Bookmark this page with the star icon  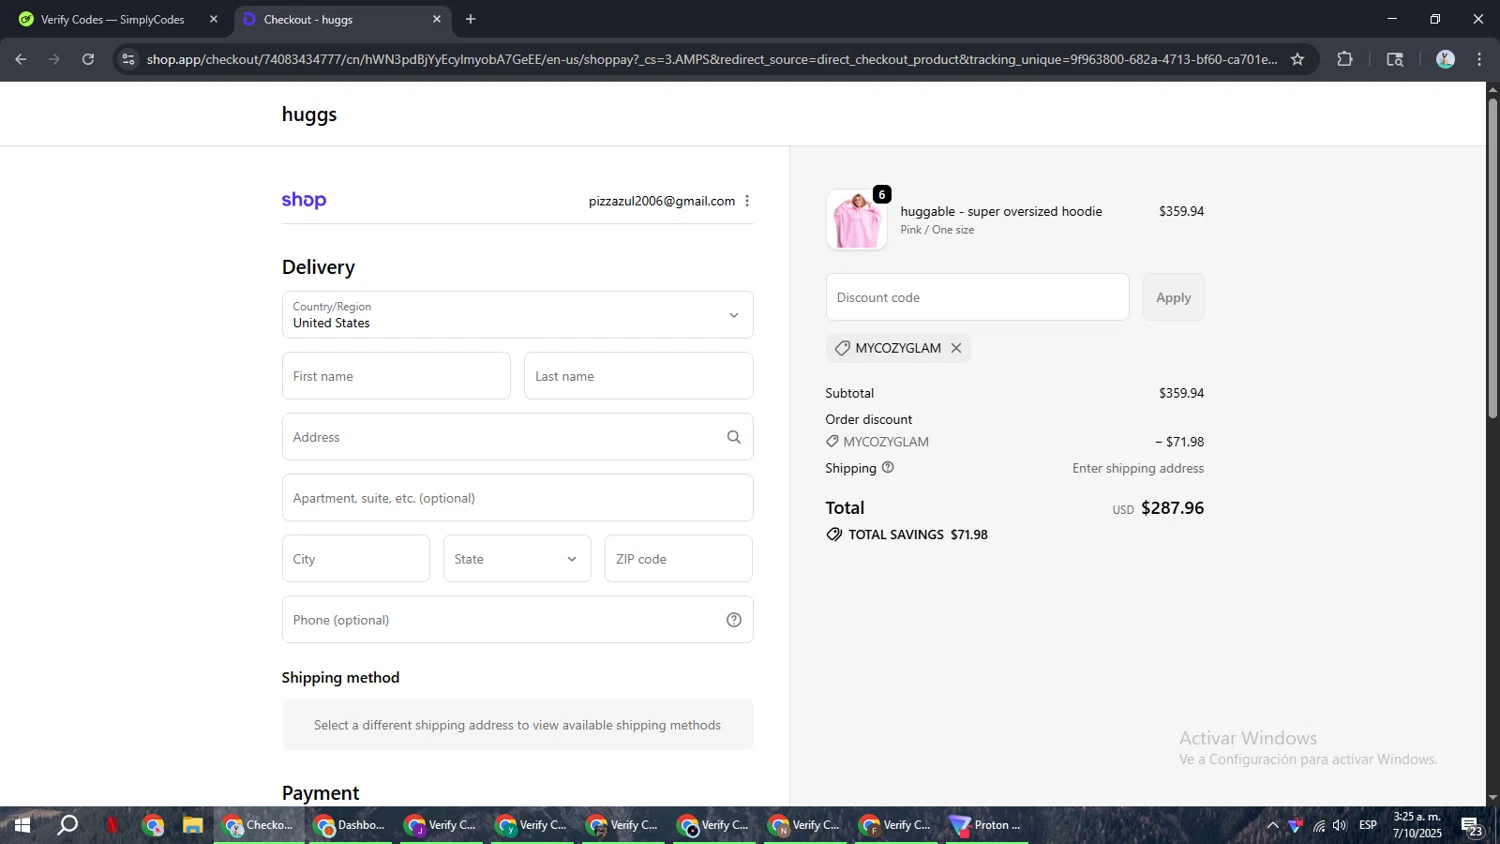click(1297, 59)
